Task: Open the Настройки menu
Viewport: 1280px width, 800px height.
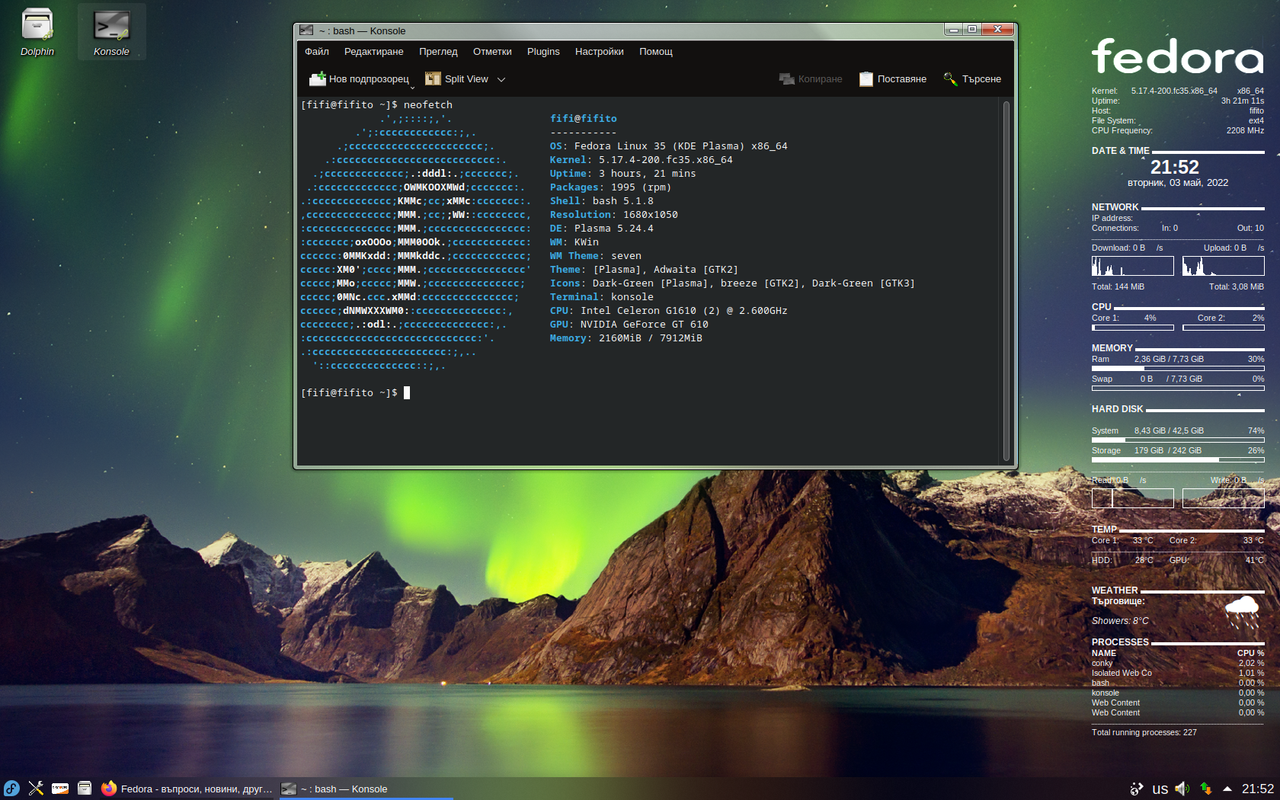Action: (599, 51)
